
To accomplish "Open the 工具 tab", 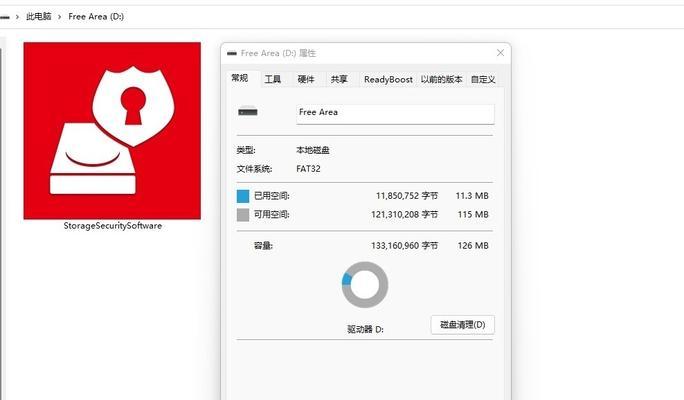I will click(x=273, y=79).
